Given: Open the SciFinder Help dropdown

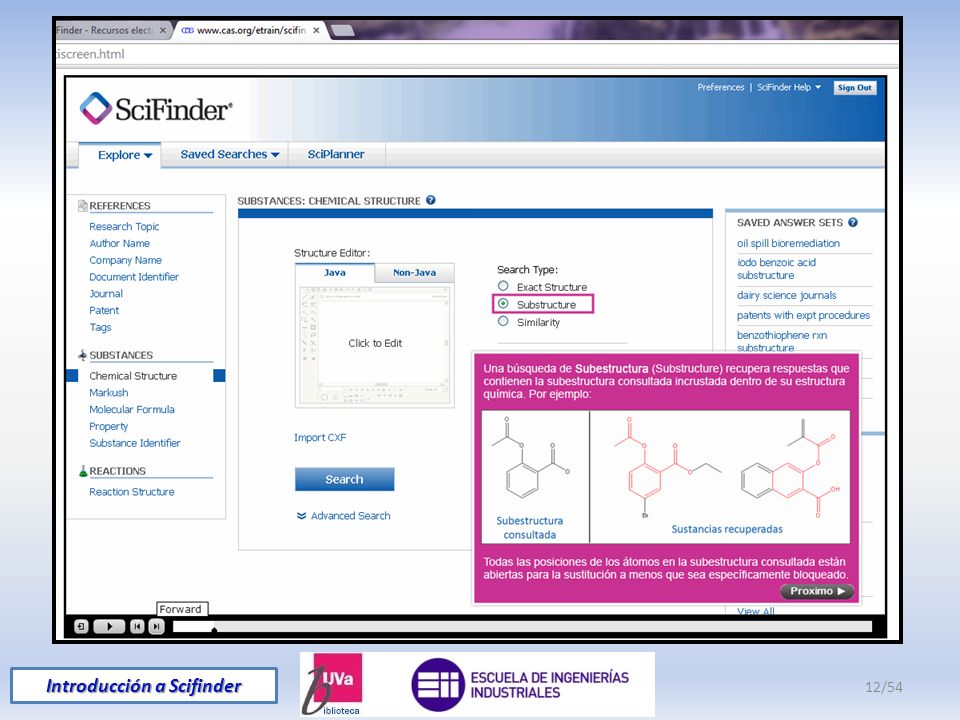Looking at the screenshot, I should pyautogui.click(x=789, y=88).
